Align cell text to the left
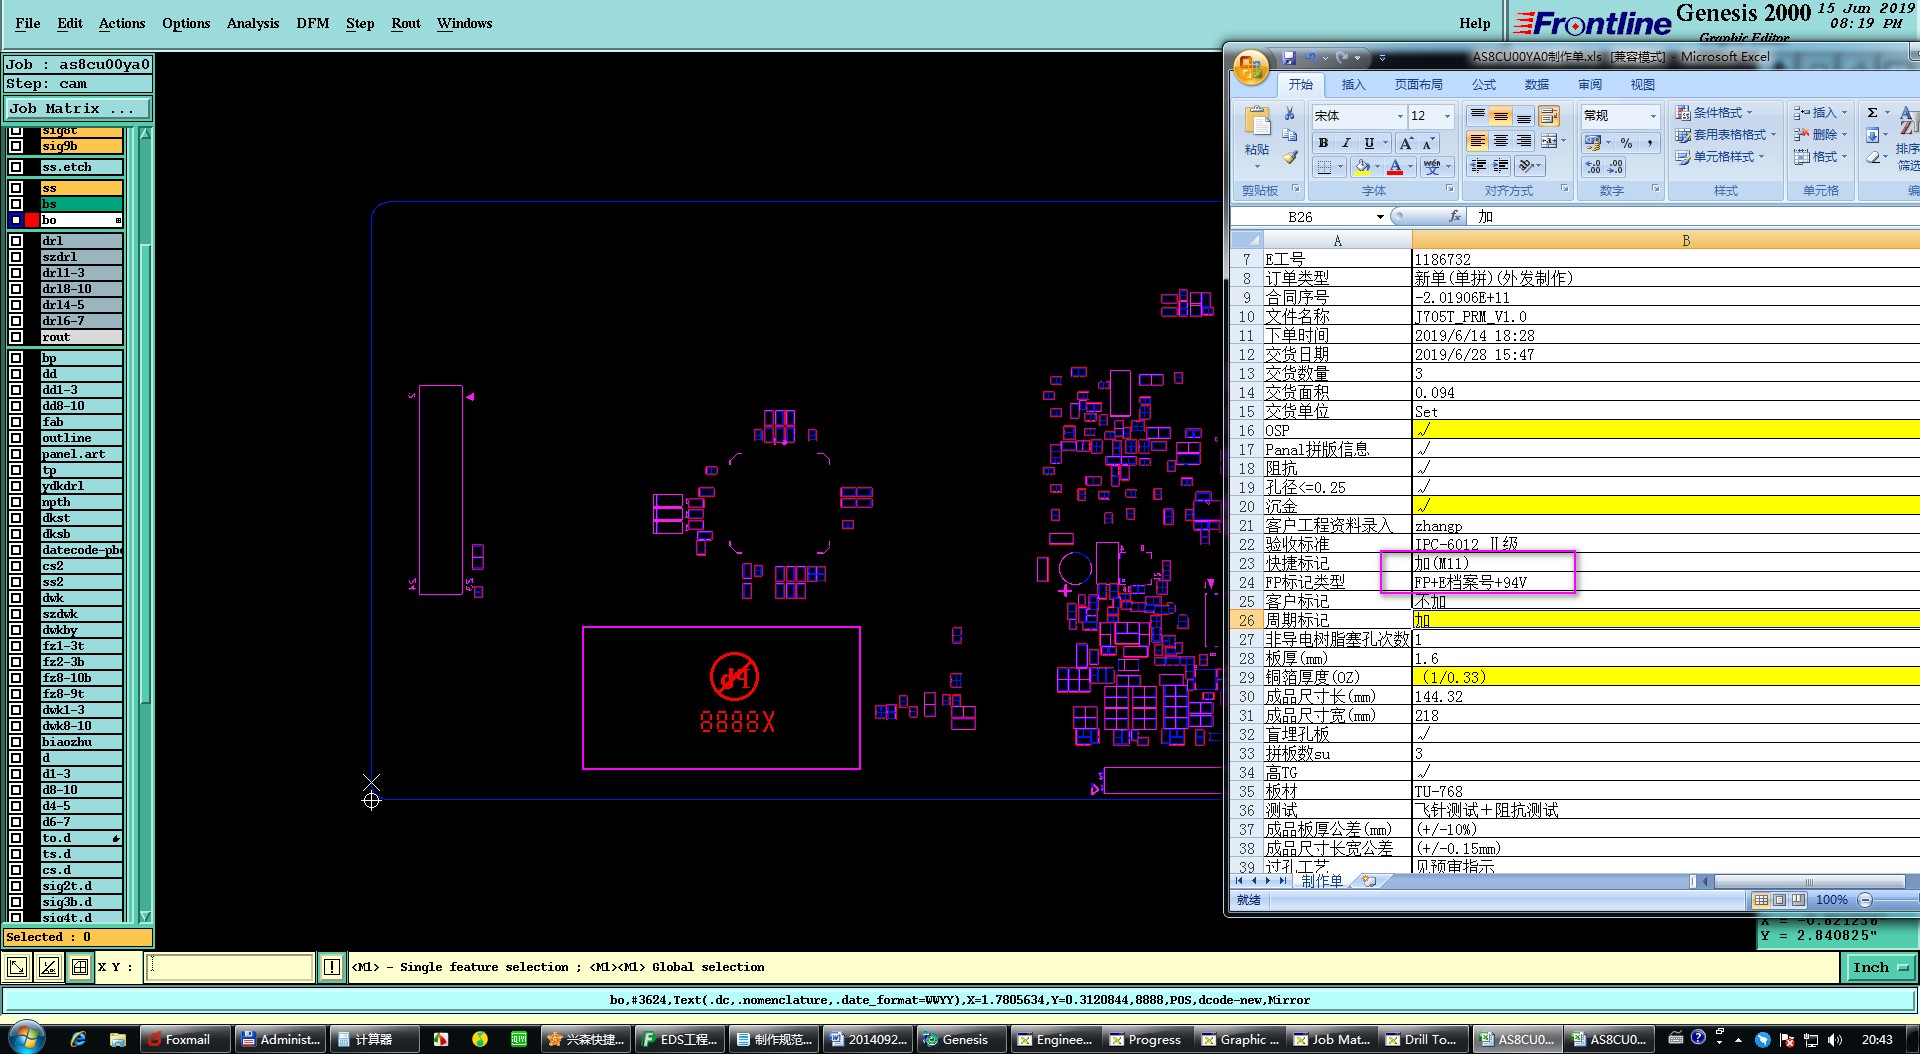This screenshot has height=1054, width=1920. point(1477,141)
